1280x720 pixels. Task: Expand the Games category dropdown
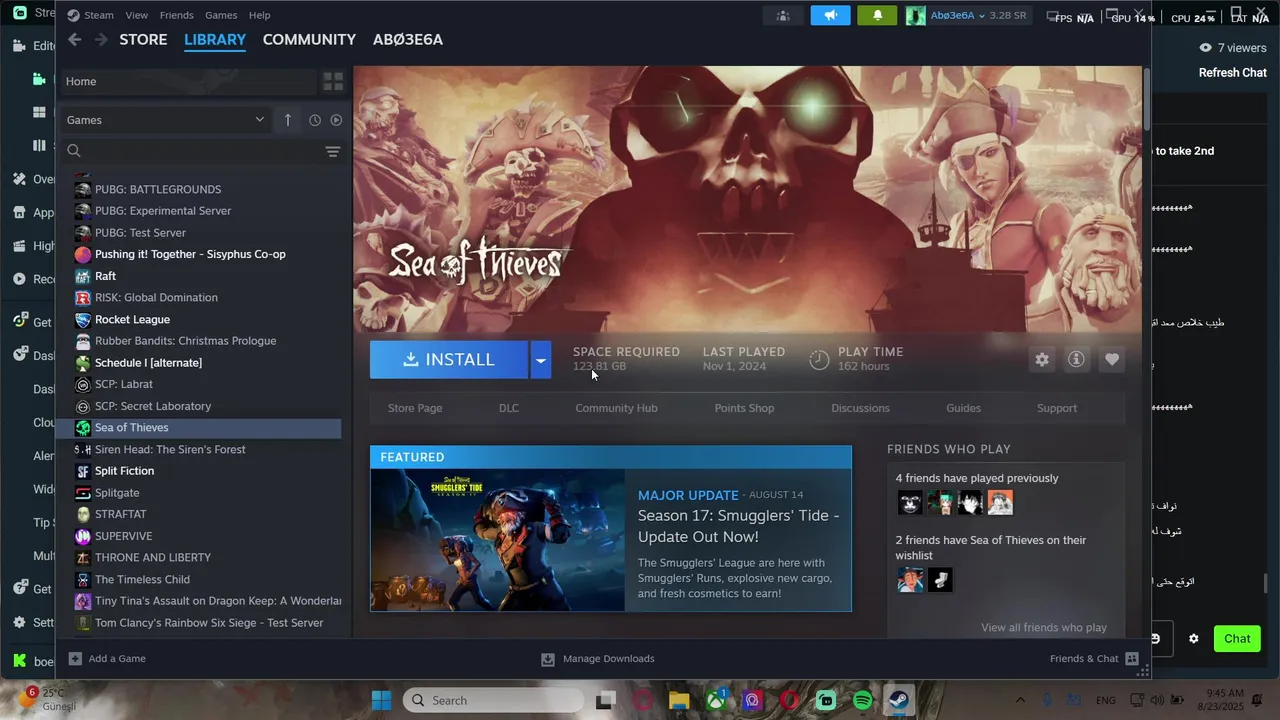pos(165,120)
